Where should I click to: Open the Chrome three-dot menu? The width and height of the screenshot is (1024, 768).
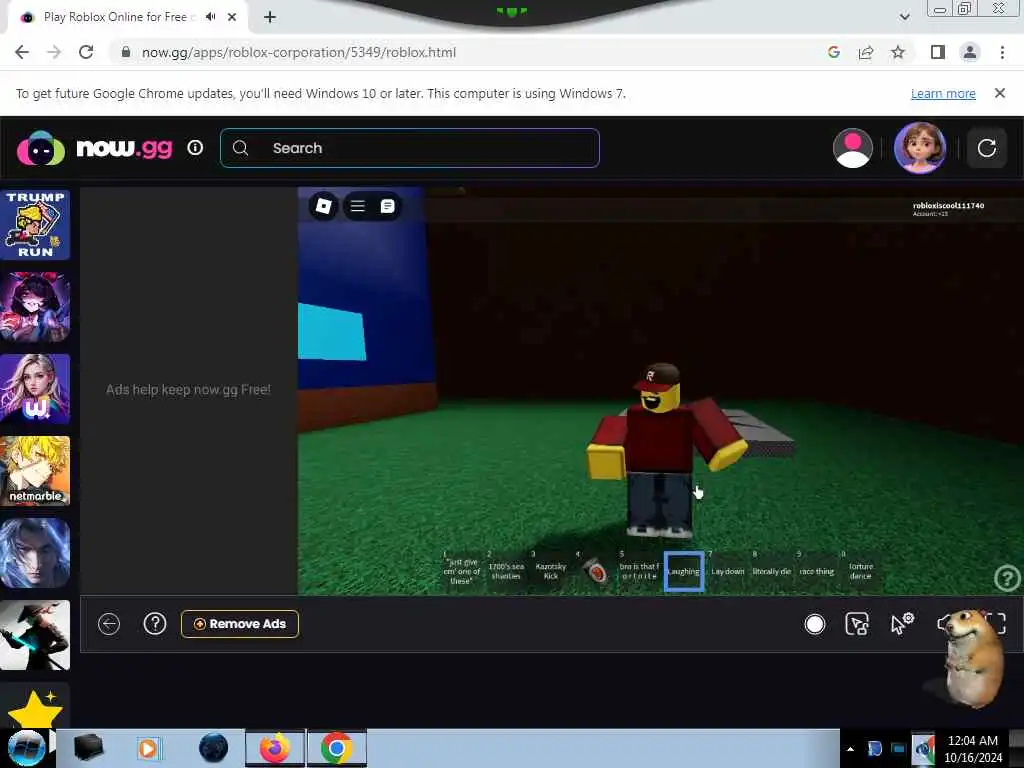tap(1002, 52)
